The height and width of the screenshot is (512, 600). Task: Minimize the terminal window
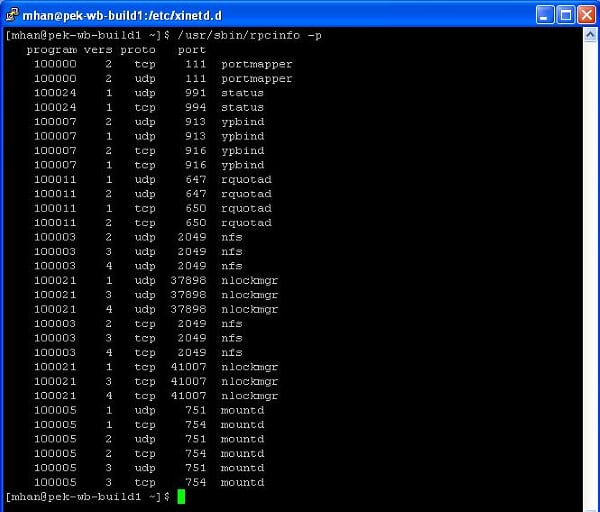(x=545, y=15)
